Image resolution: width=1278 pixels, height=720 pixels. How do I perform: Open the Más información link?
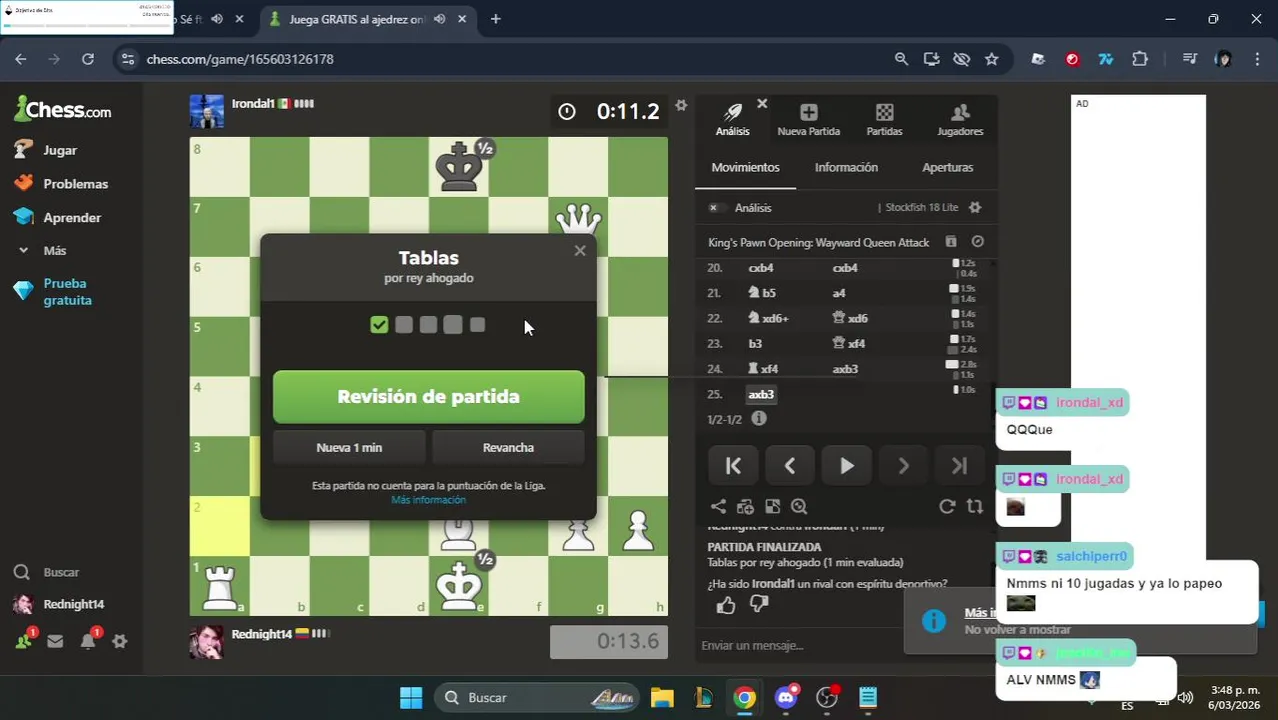(428, 500)
